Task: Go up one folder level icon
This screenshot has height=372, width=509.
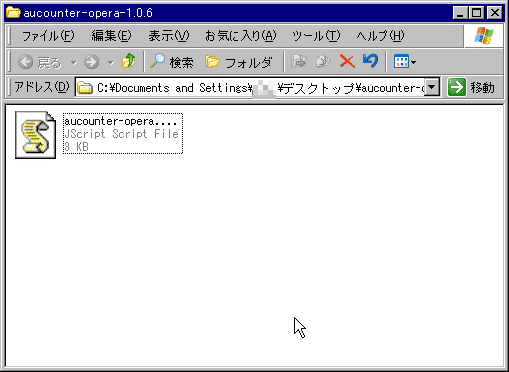Action: [128, 61]
